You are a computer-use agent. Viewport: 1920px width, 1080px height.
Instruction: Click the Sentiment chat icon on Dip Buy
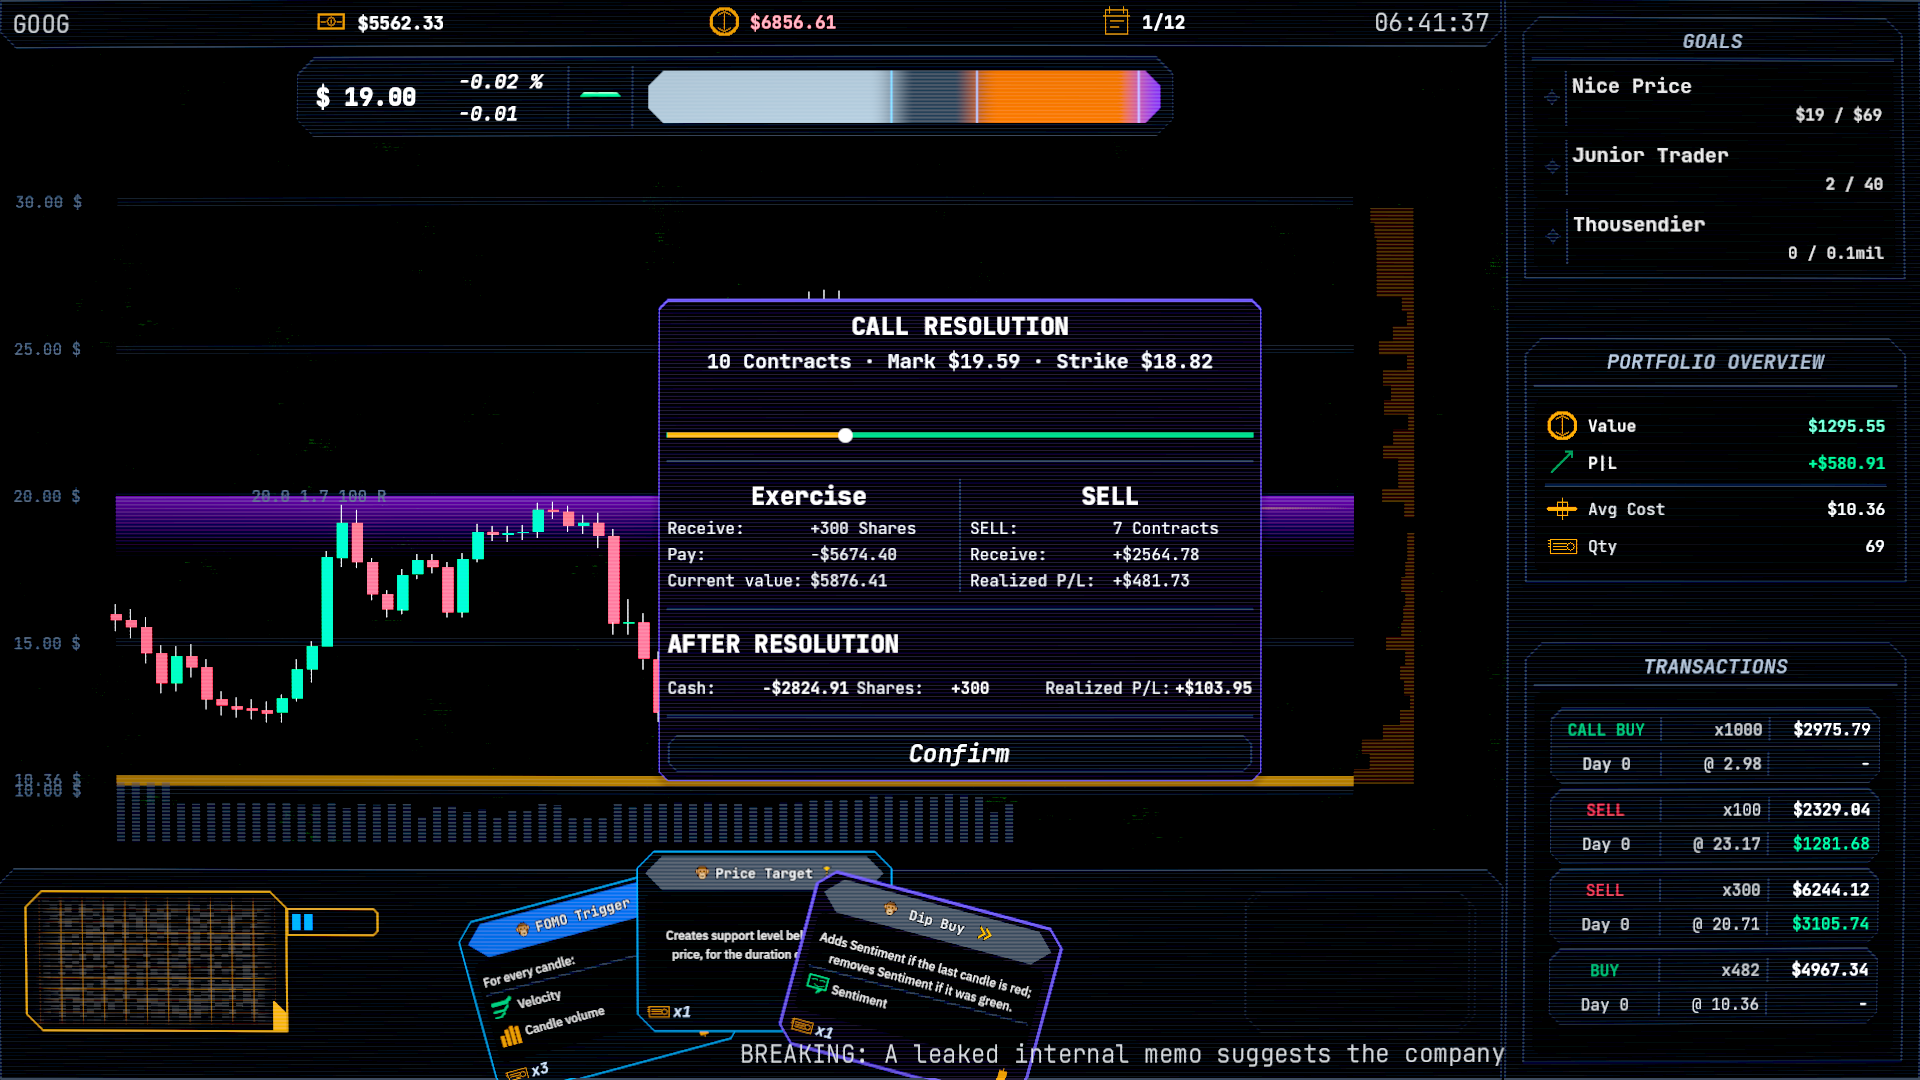(x=817, y=984)
